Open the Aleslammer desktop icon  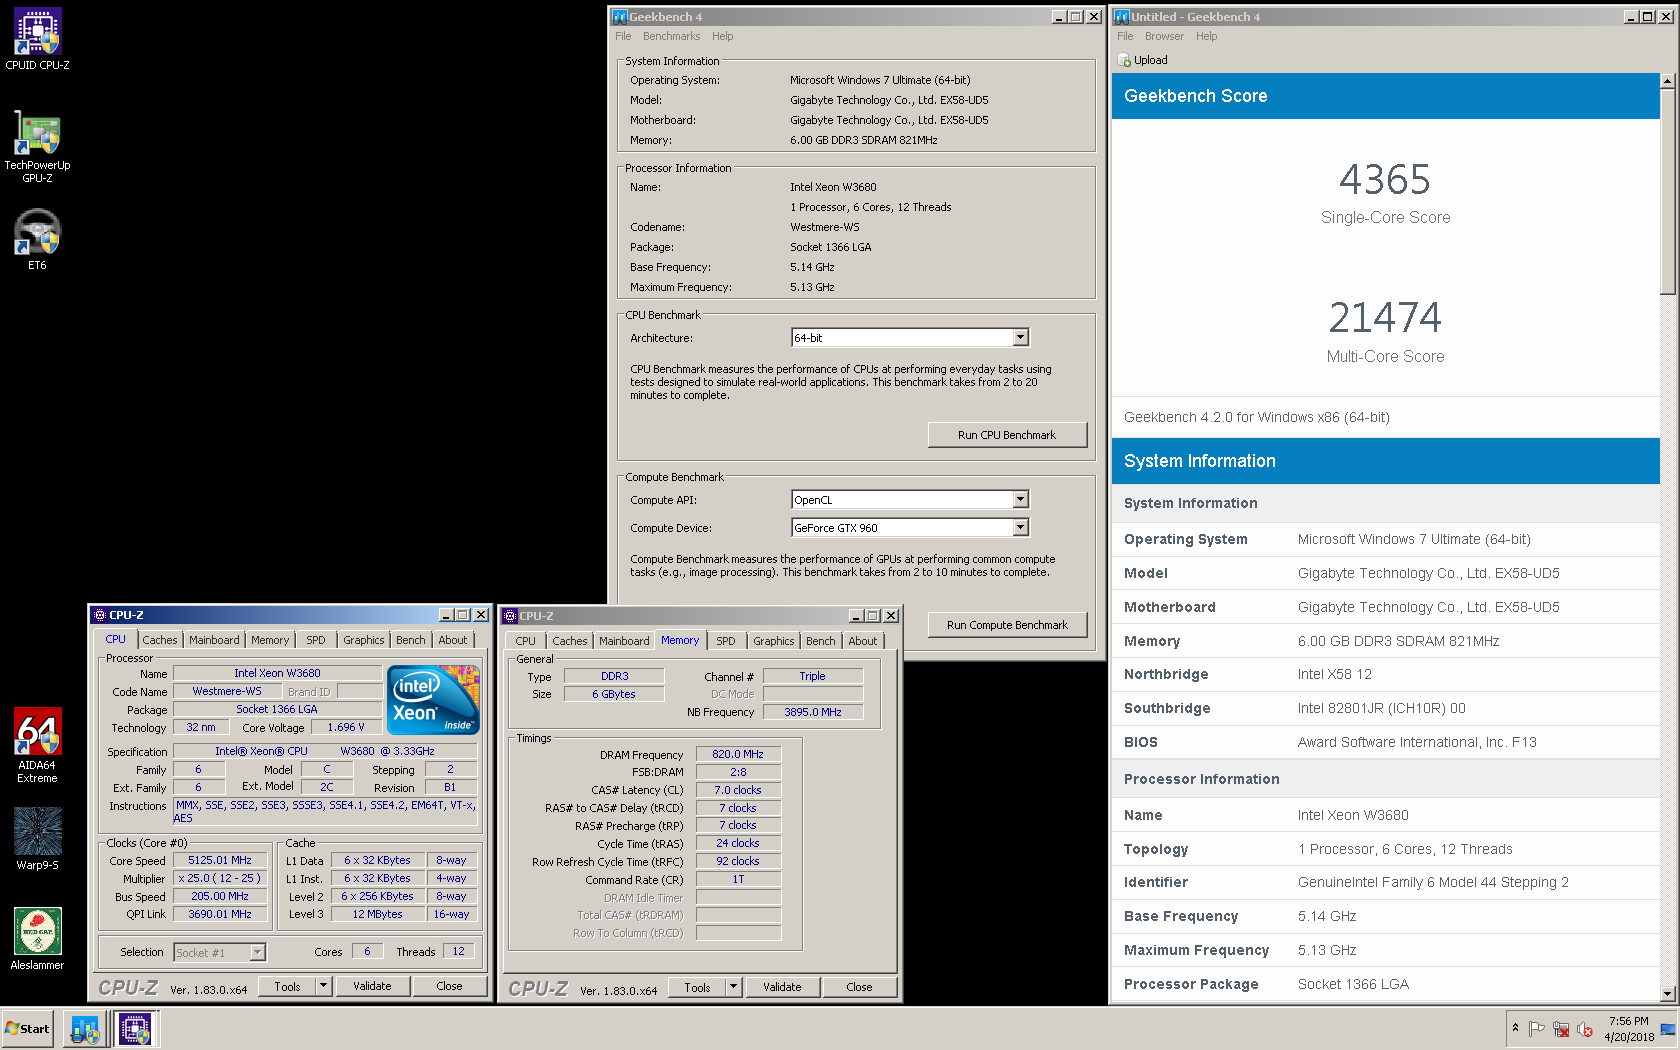pyautogui.click(x=37, y=938)
